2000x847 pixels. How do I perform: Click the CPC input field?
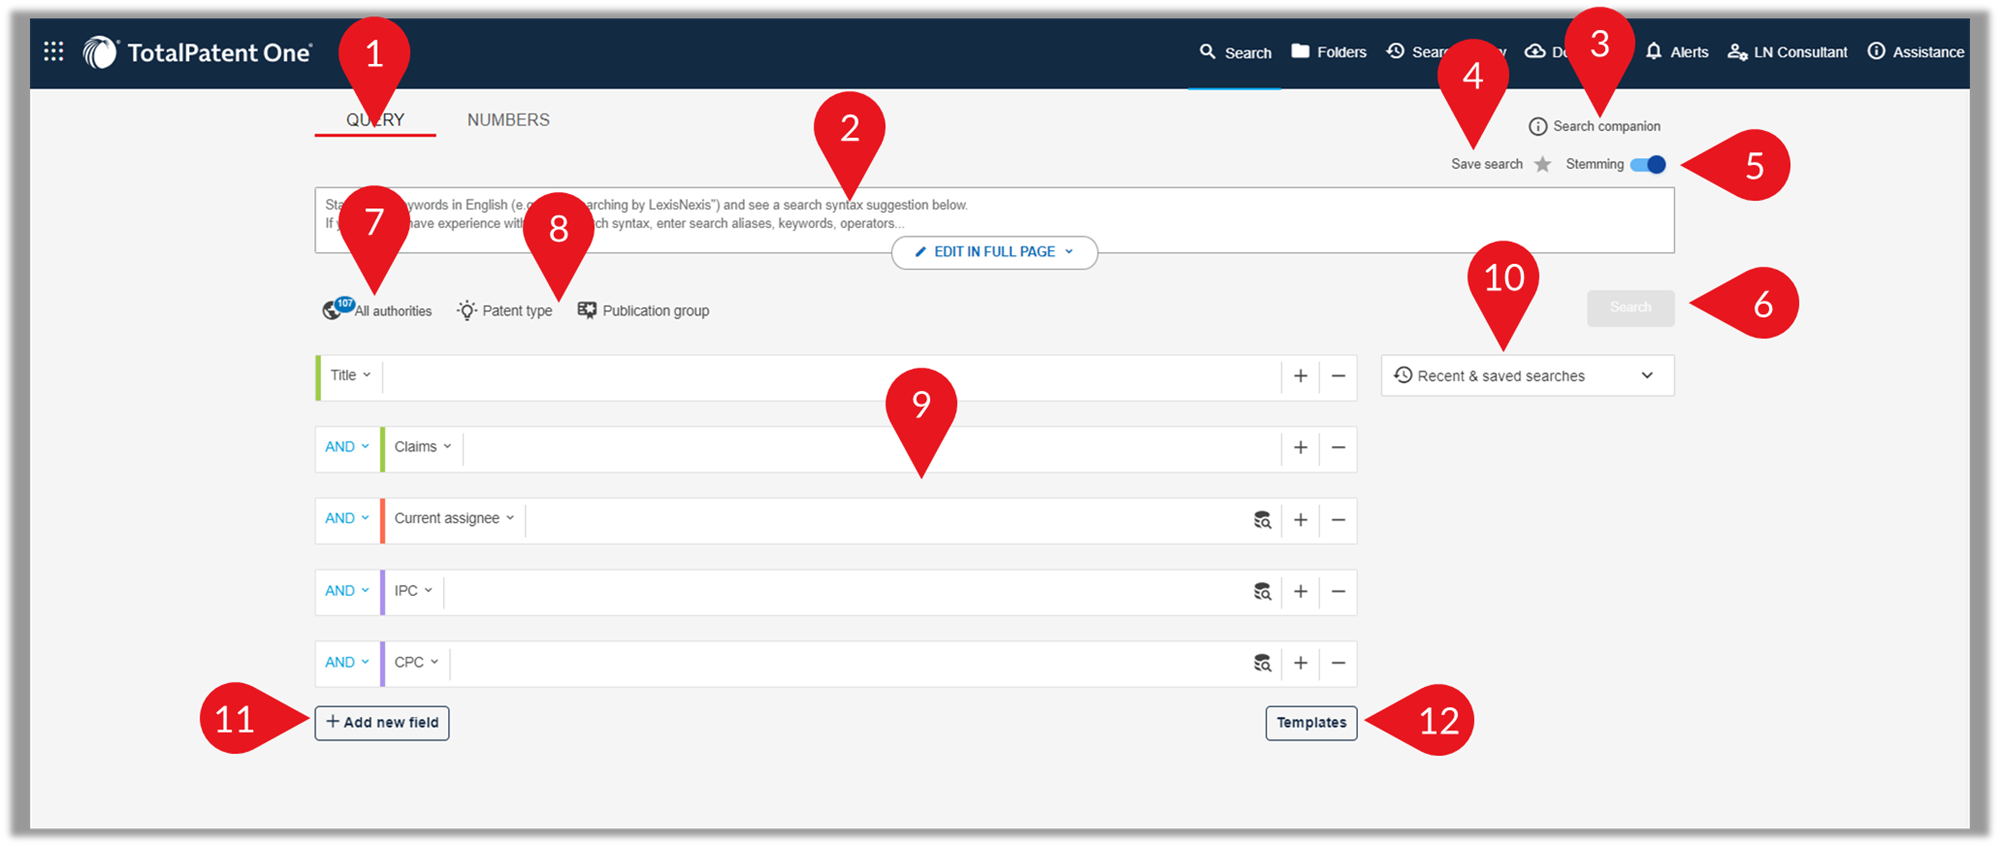coord(848,663)
